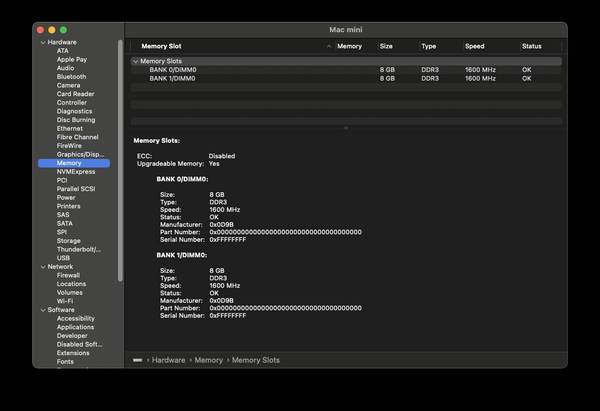Zoom the Mac mini window with the green button

pyautogui.click(x=64, y=30)
